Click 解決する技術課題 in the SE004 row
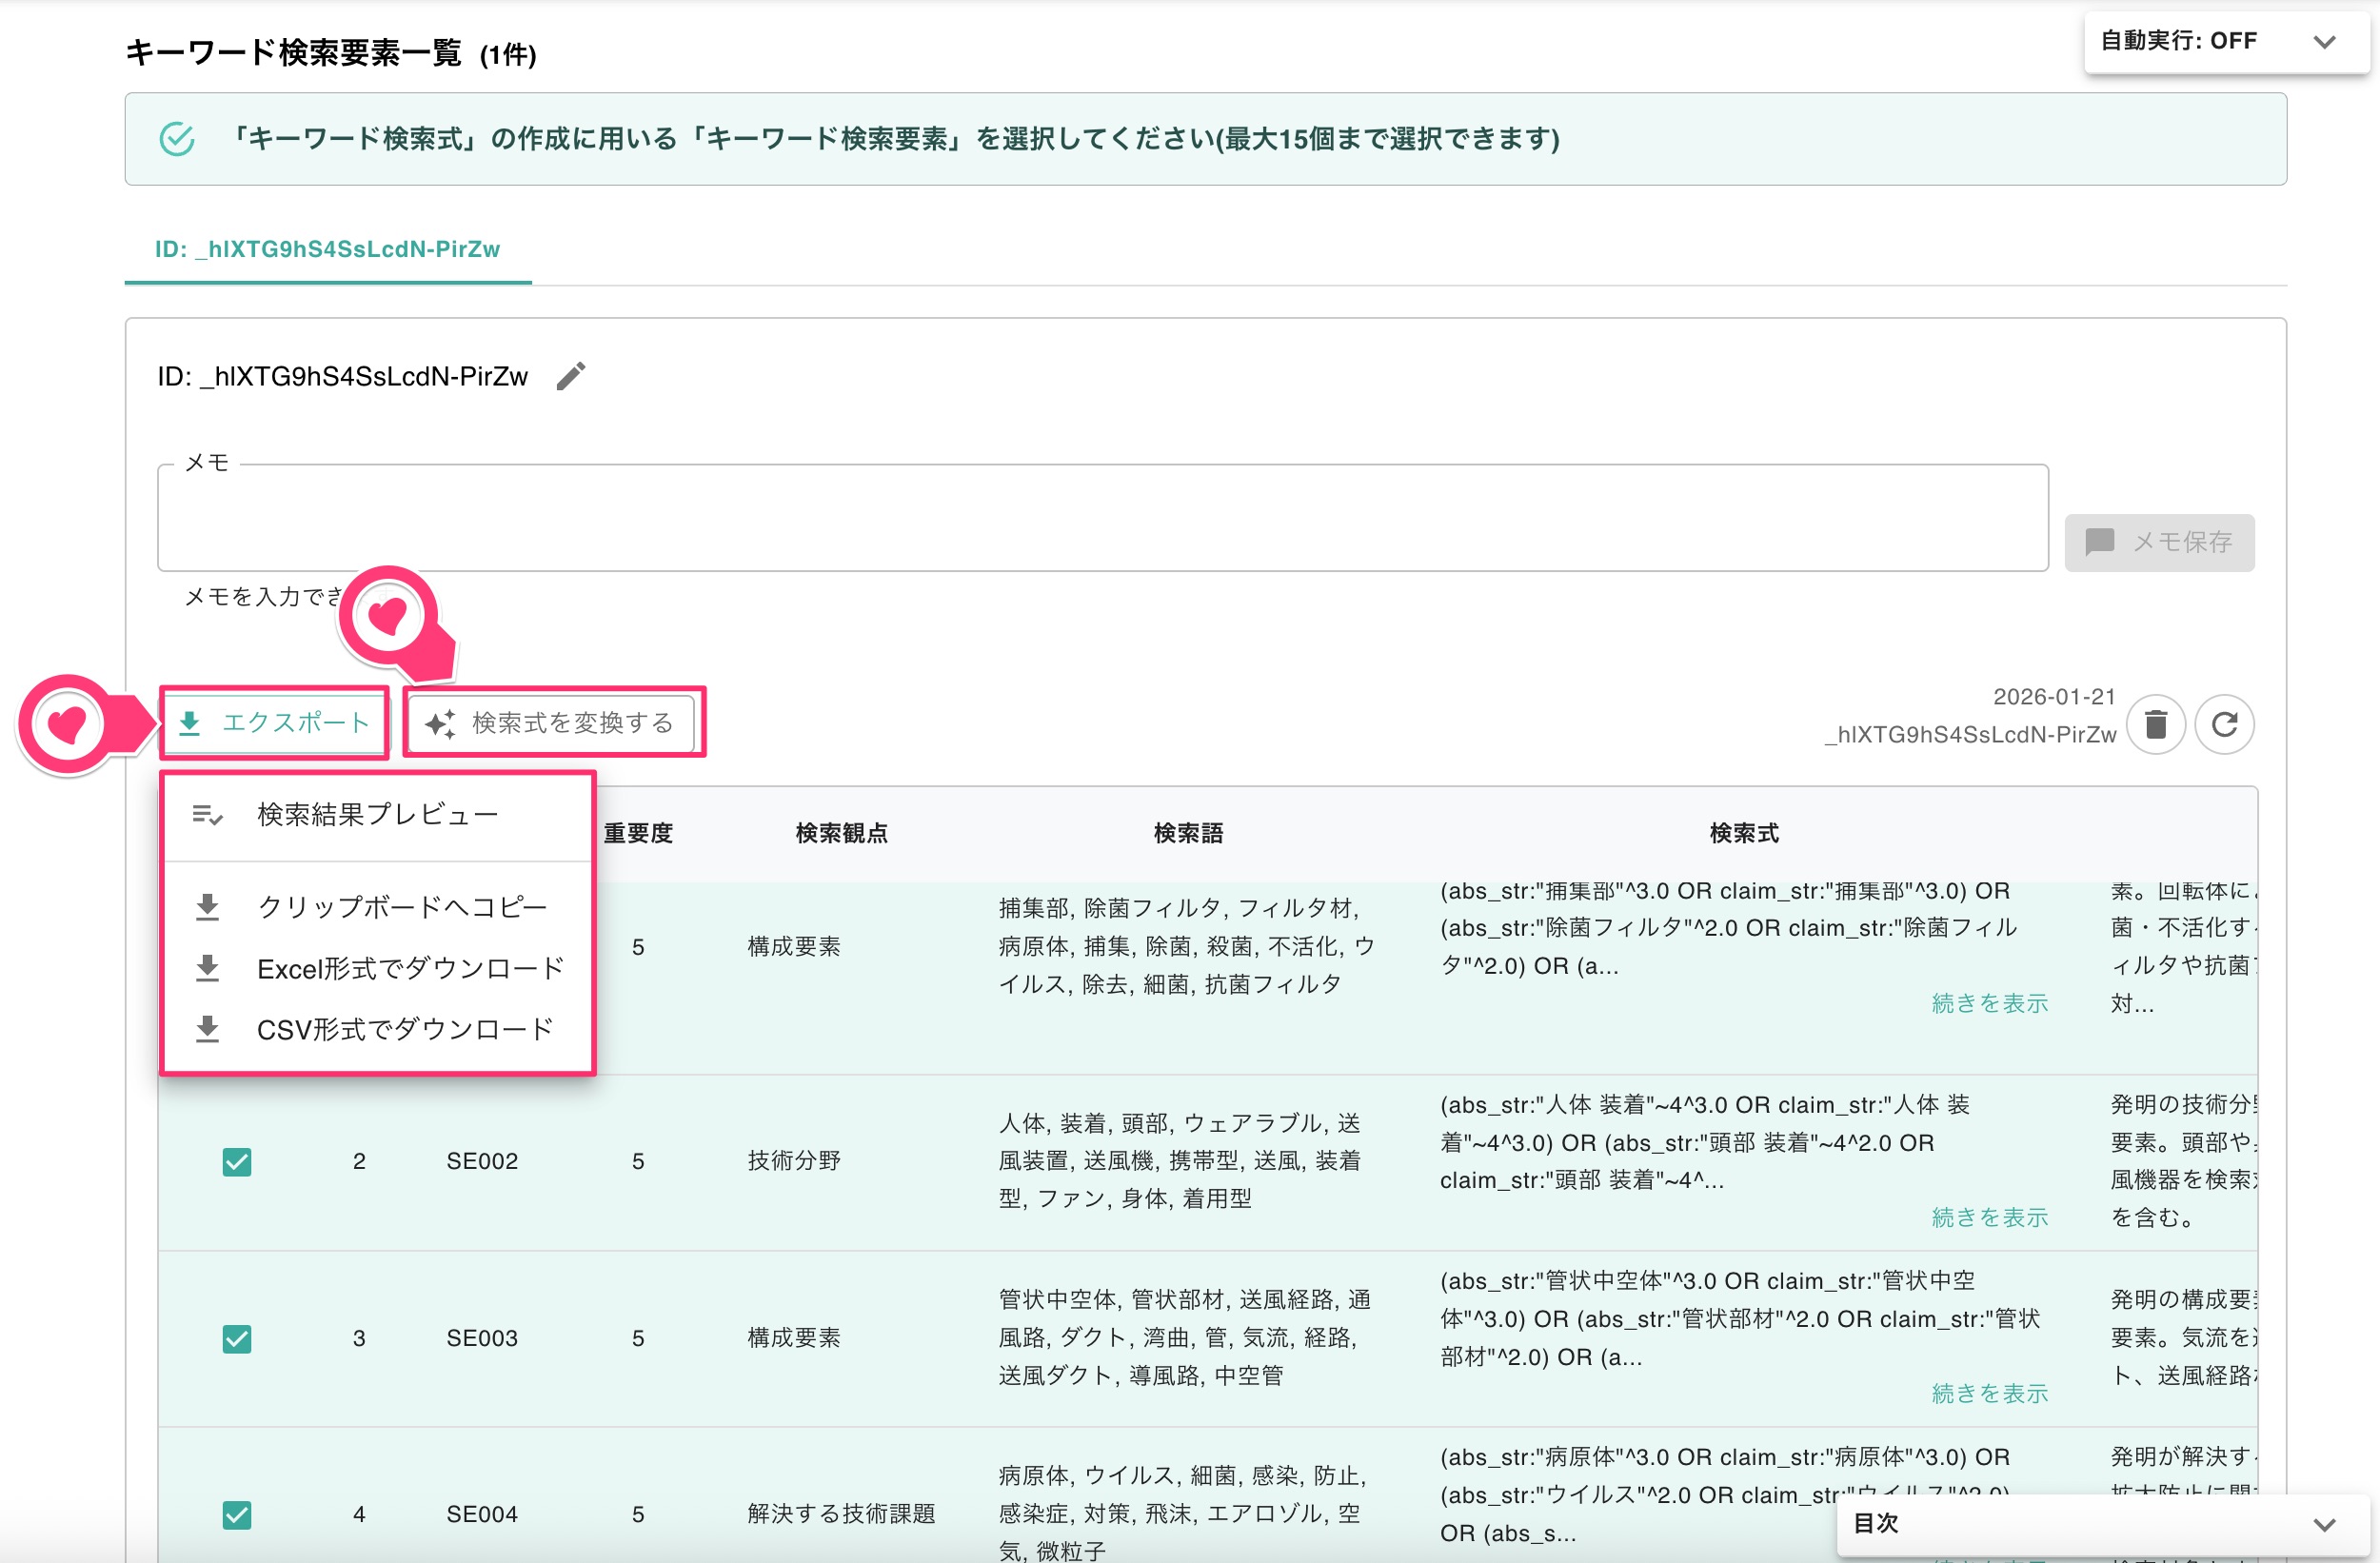Image resolution: width=2380 pixels, height=1563 pixels. (841, 1514)
